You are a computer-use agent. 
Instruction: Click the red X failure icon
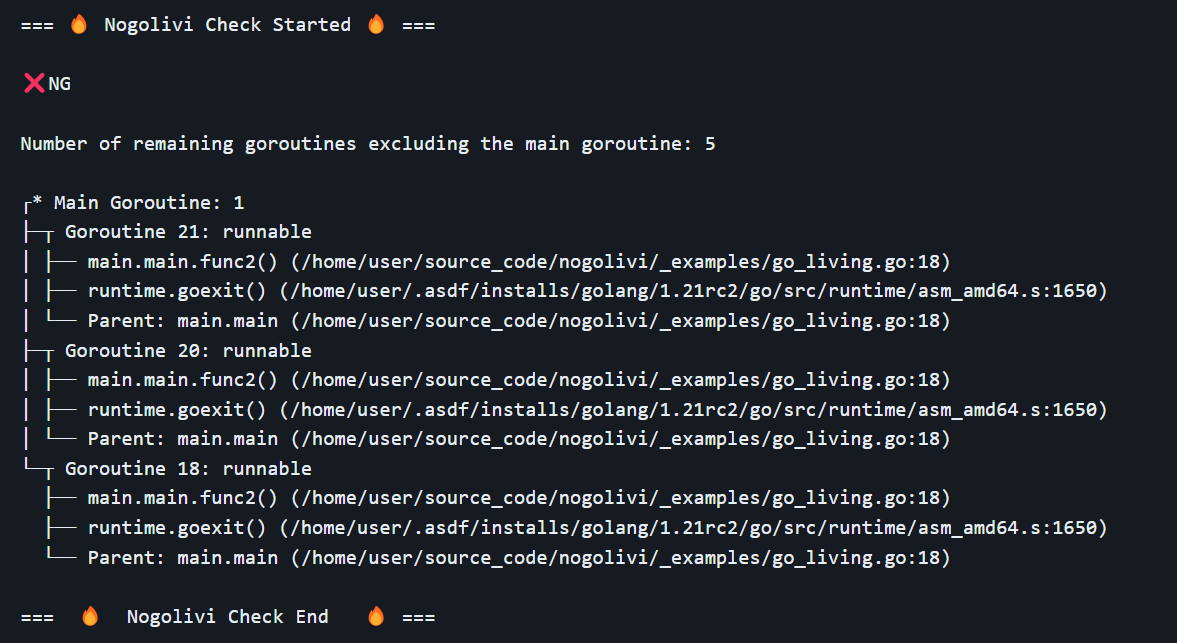tap(33, 84)
